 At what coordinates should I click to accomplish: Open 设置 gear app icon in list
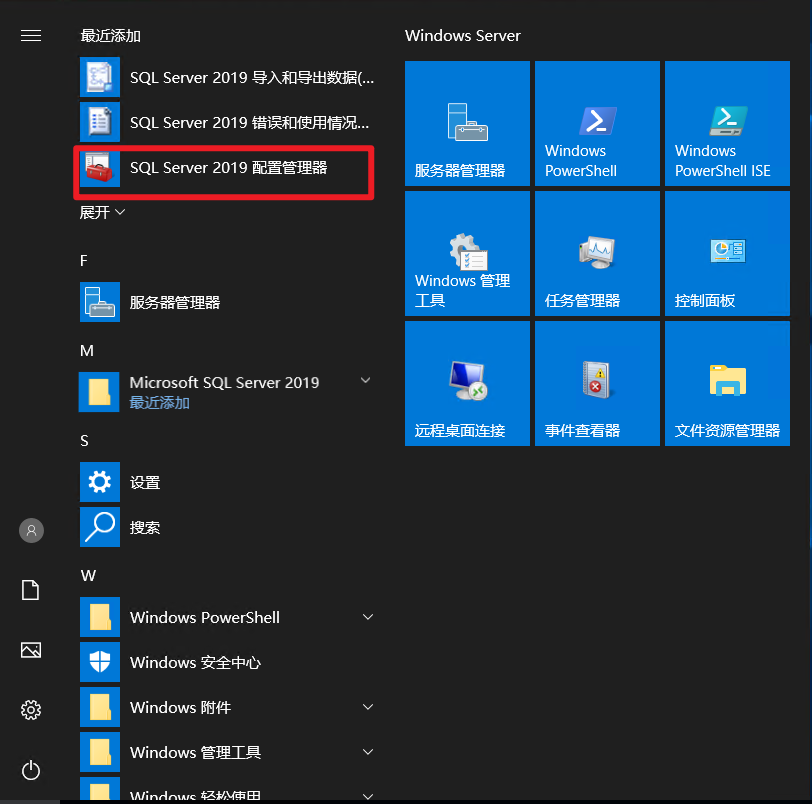coord(99,482)
